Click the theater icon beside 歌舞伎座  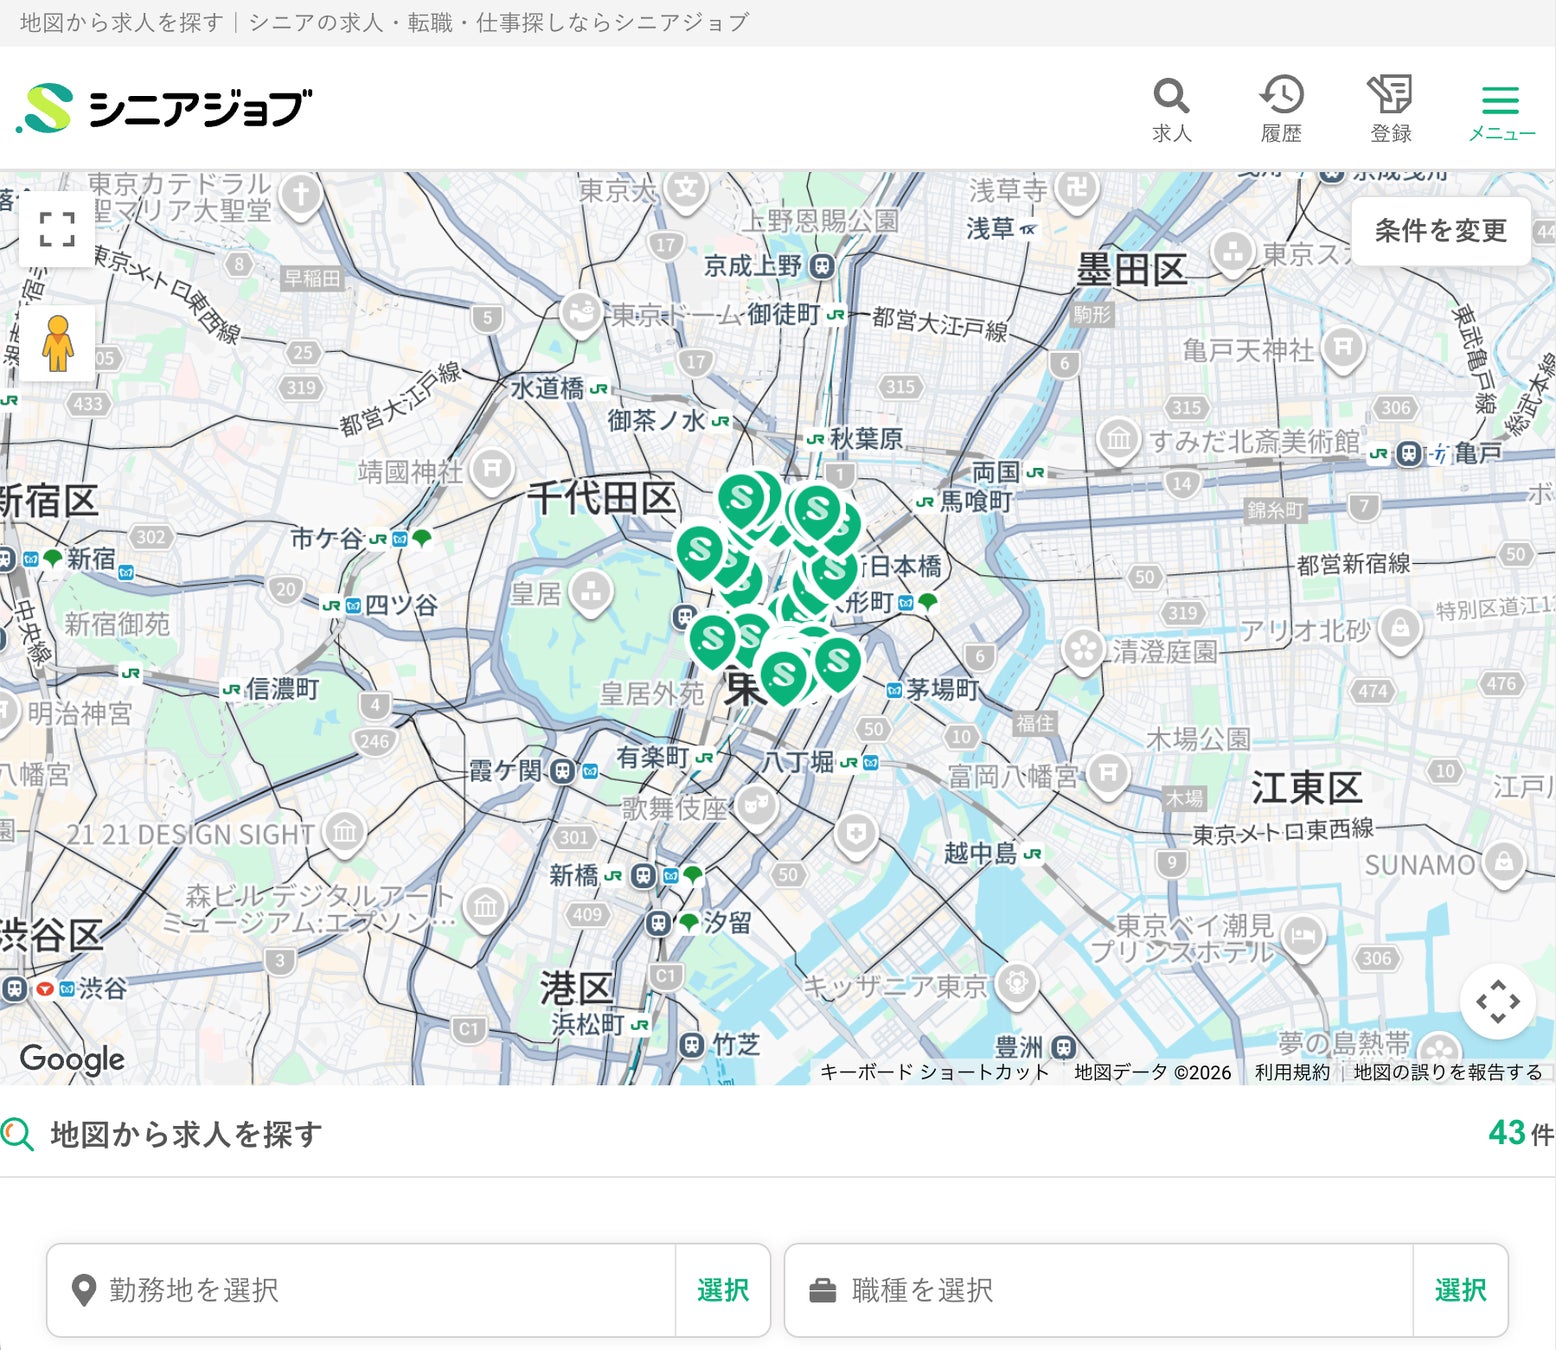(757, 806)
